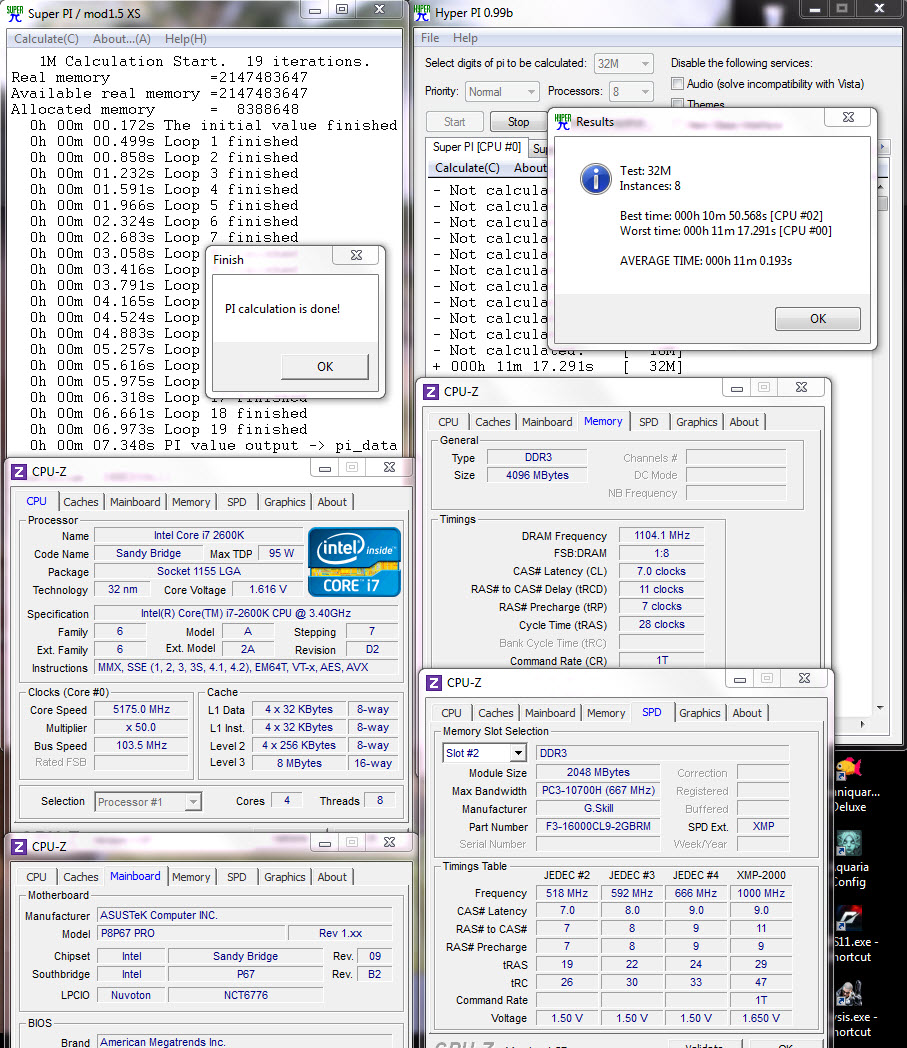Click the Stop button in Hyper PI
This screenshot has height=1048, width=907.
click(518, 122)
